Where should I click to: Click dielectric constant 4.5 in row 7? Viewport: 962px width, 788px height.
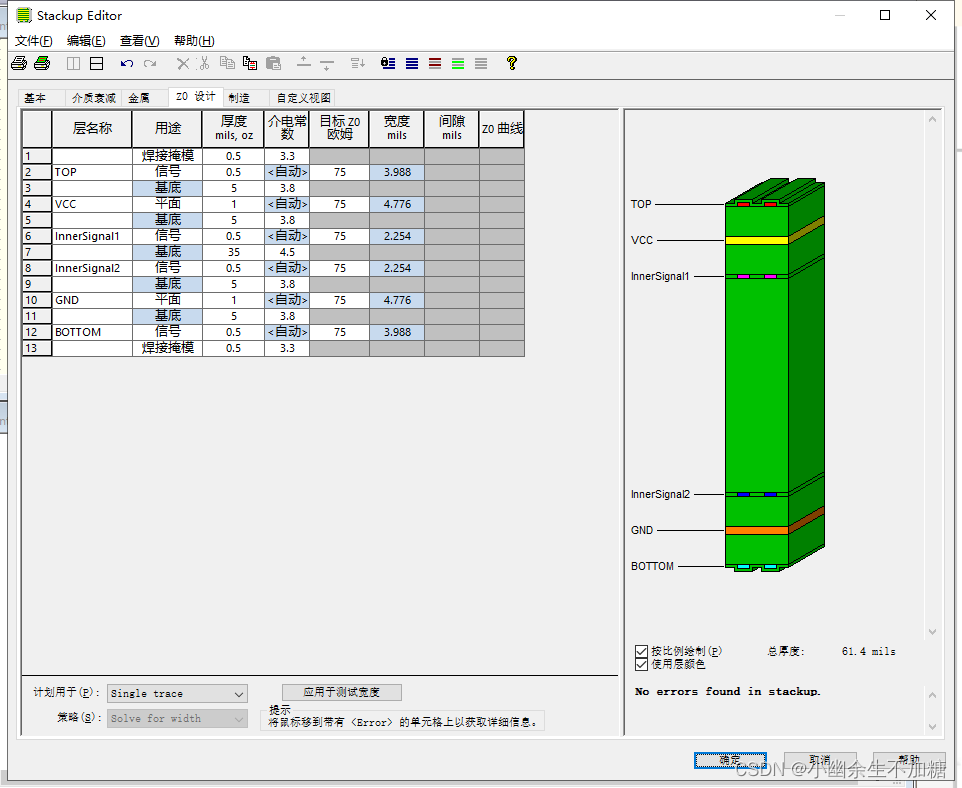pos(287,252)
